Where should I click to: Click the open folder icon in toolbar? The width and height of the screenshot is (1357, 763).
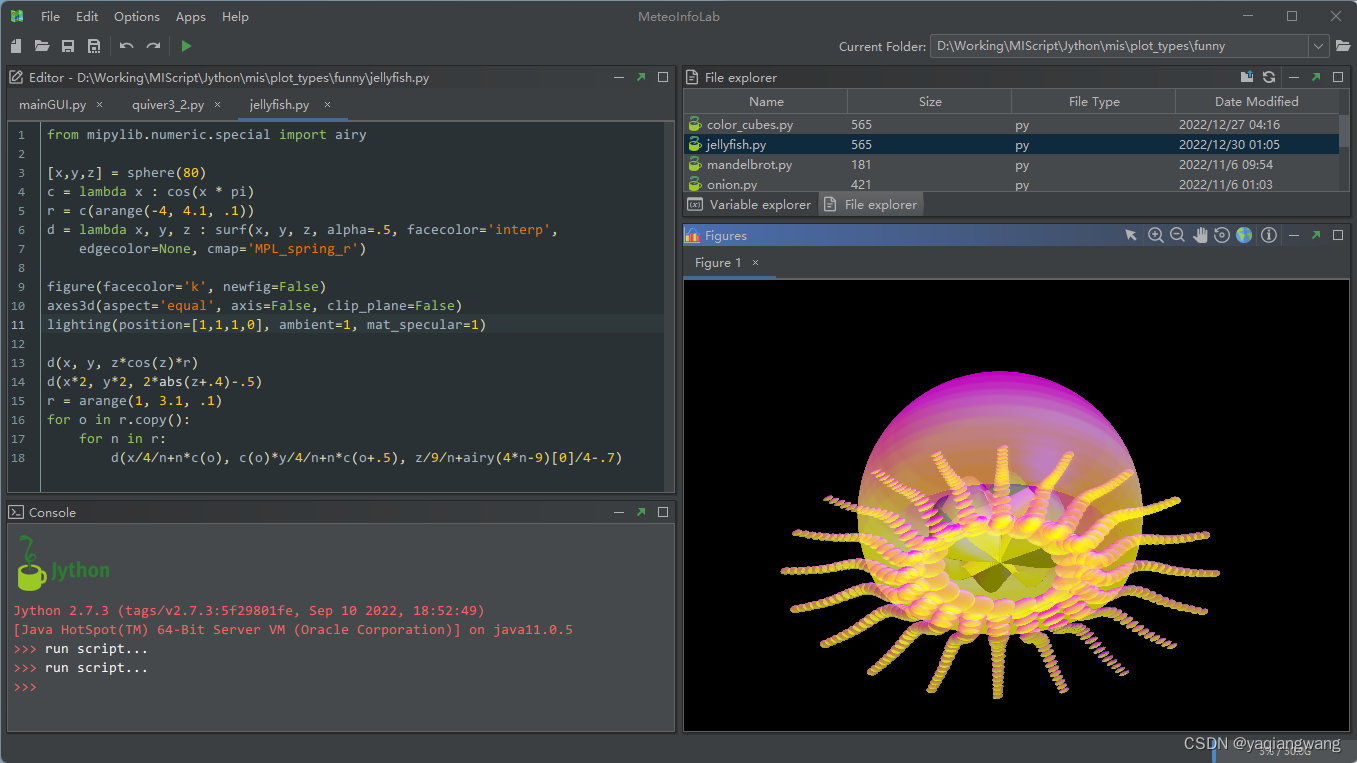42,46
